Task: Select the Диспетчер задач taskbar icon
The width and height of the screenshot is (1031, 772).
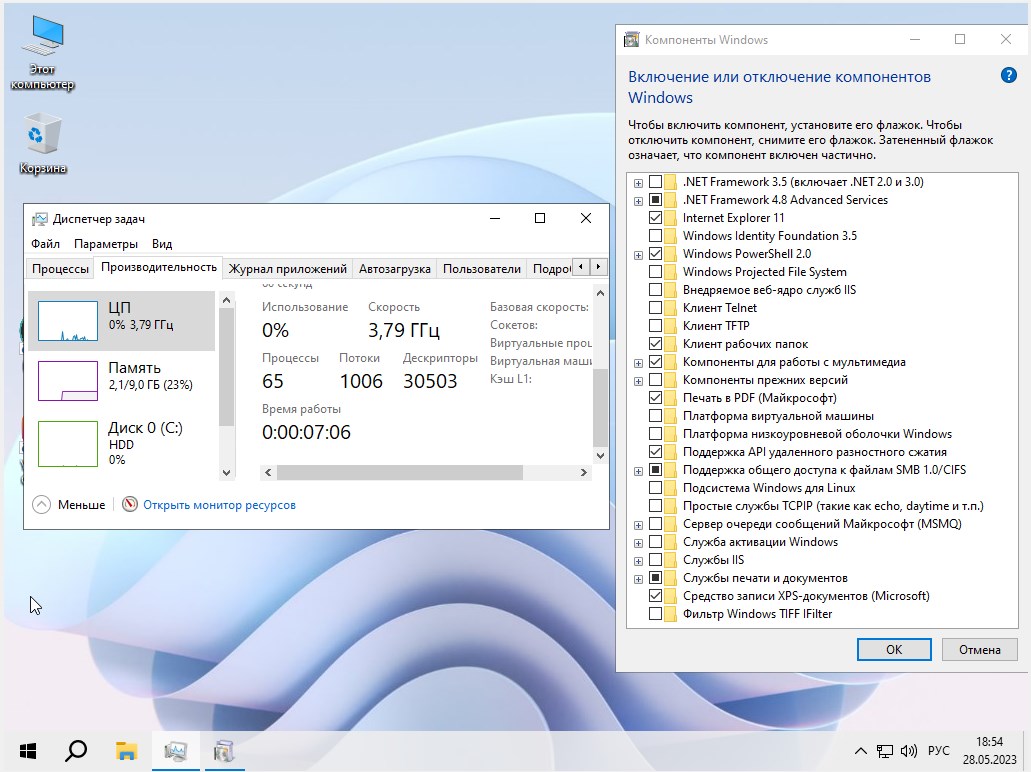Action: click(176, 750)
